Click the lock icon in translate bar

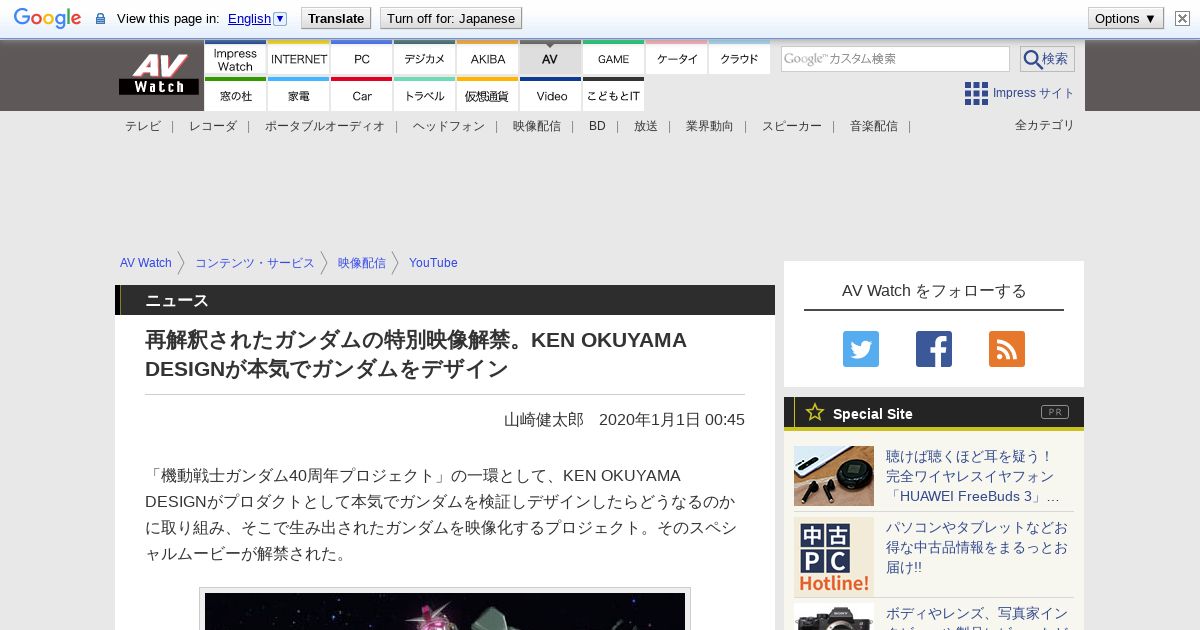pos(100,18)
